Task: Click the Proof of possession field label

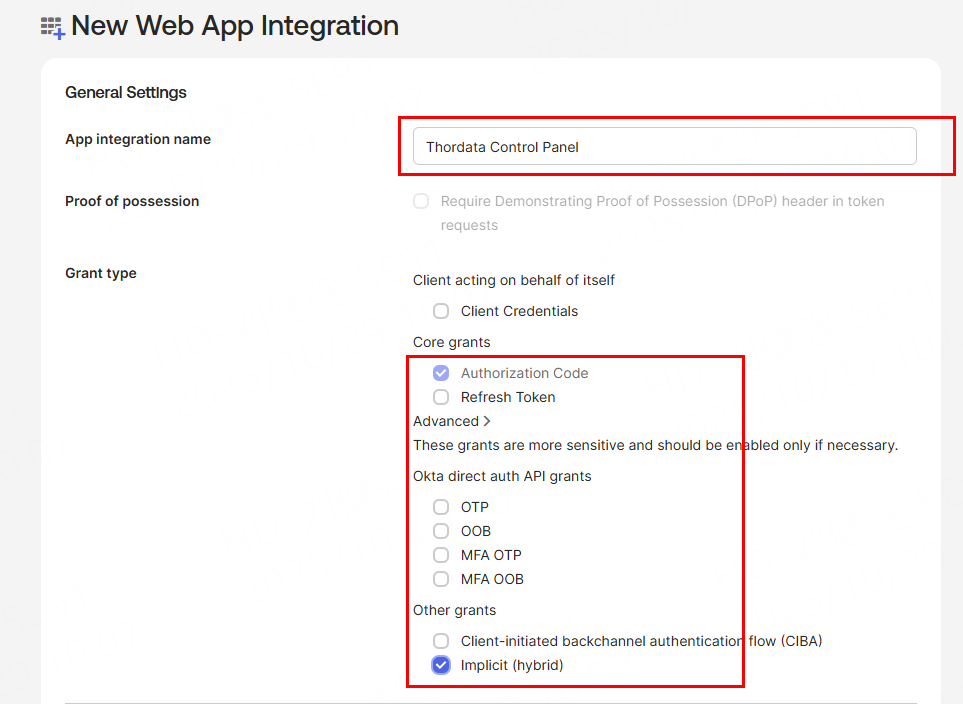Action: (x=132, y=201)
